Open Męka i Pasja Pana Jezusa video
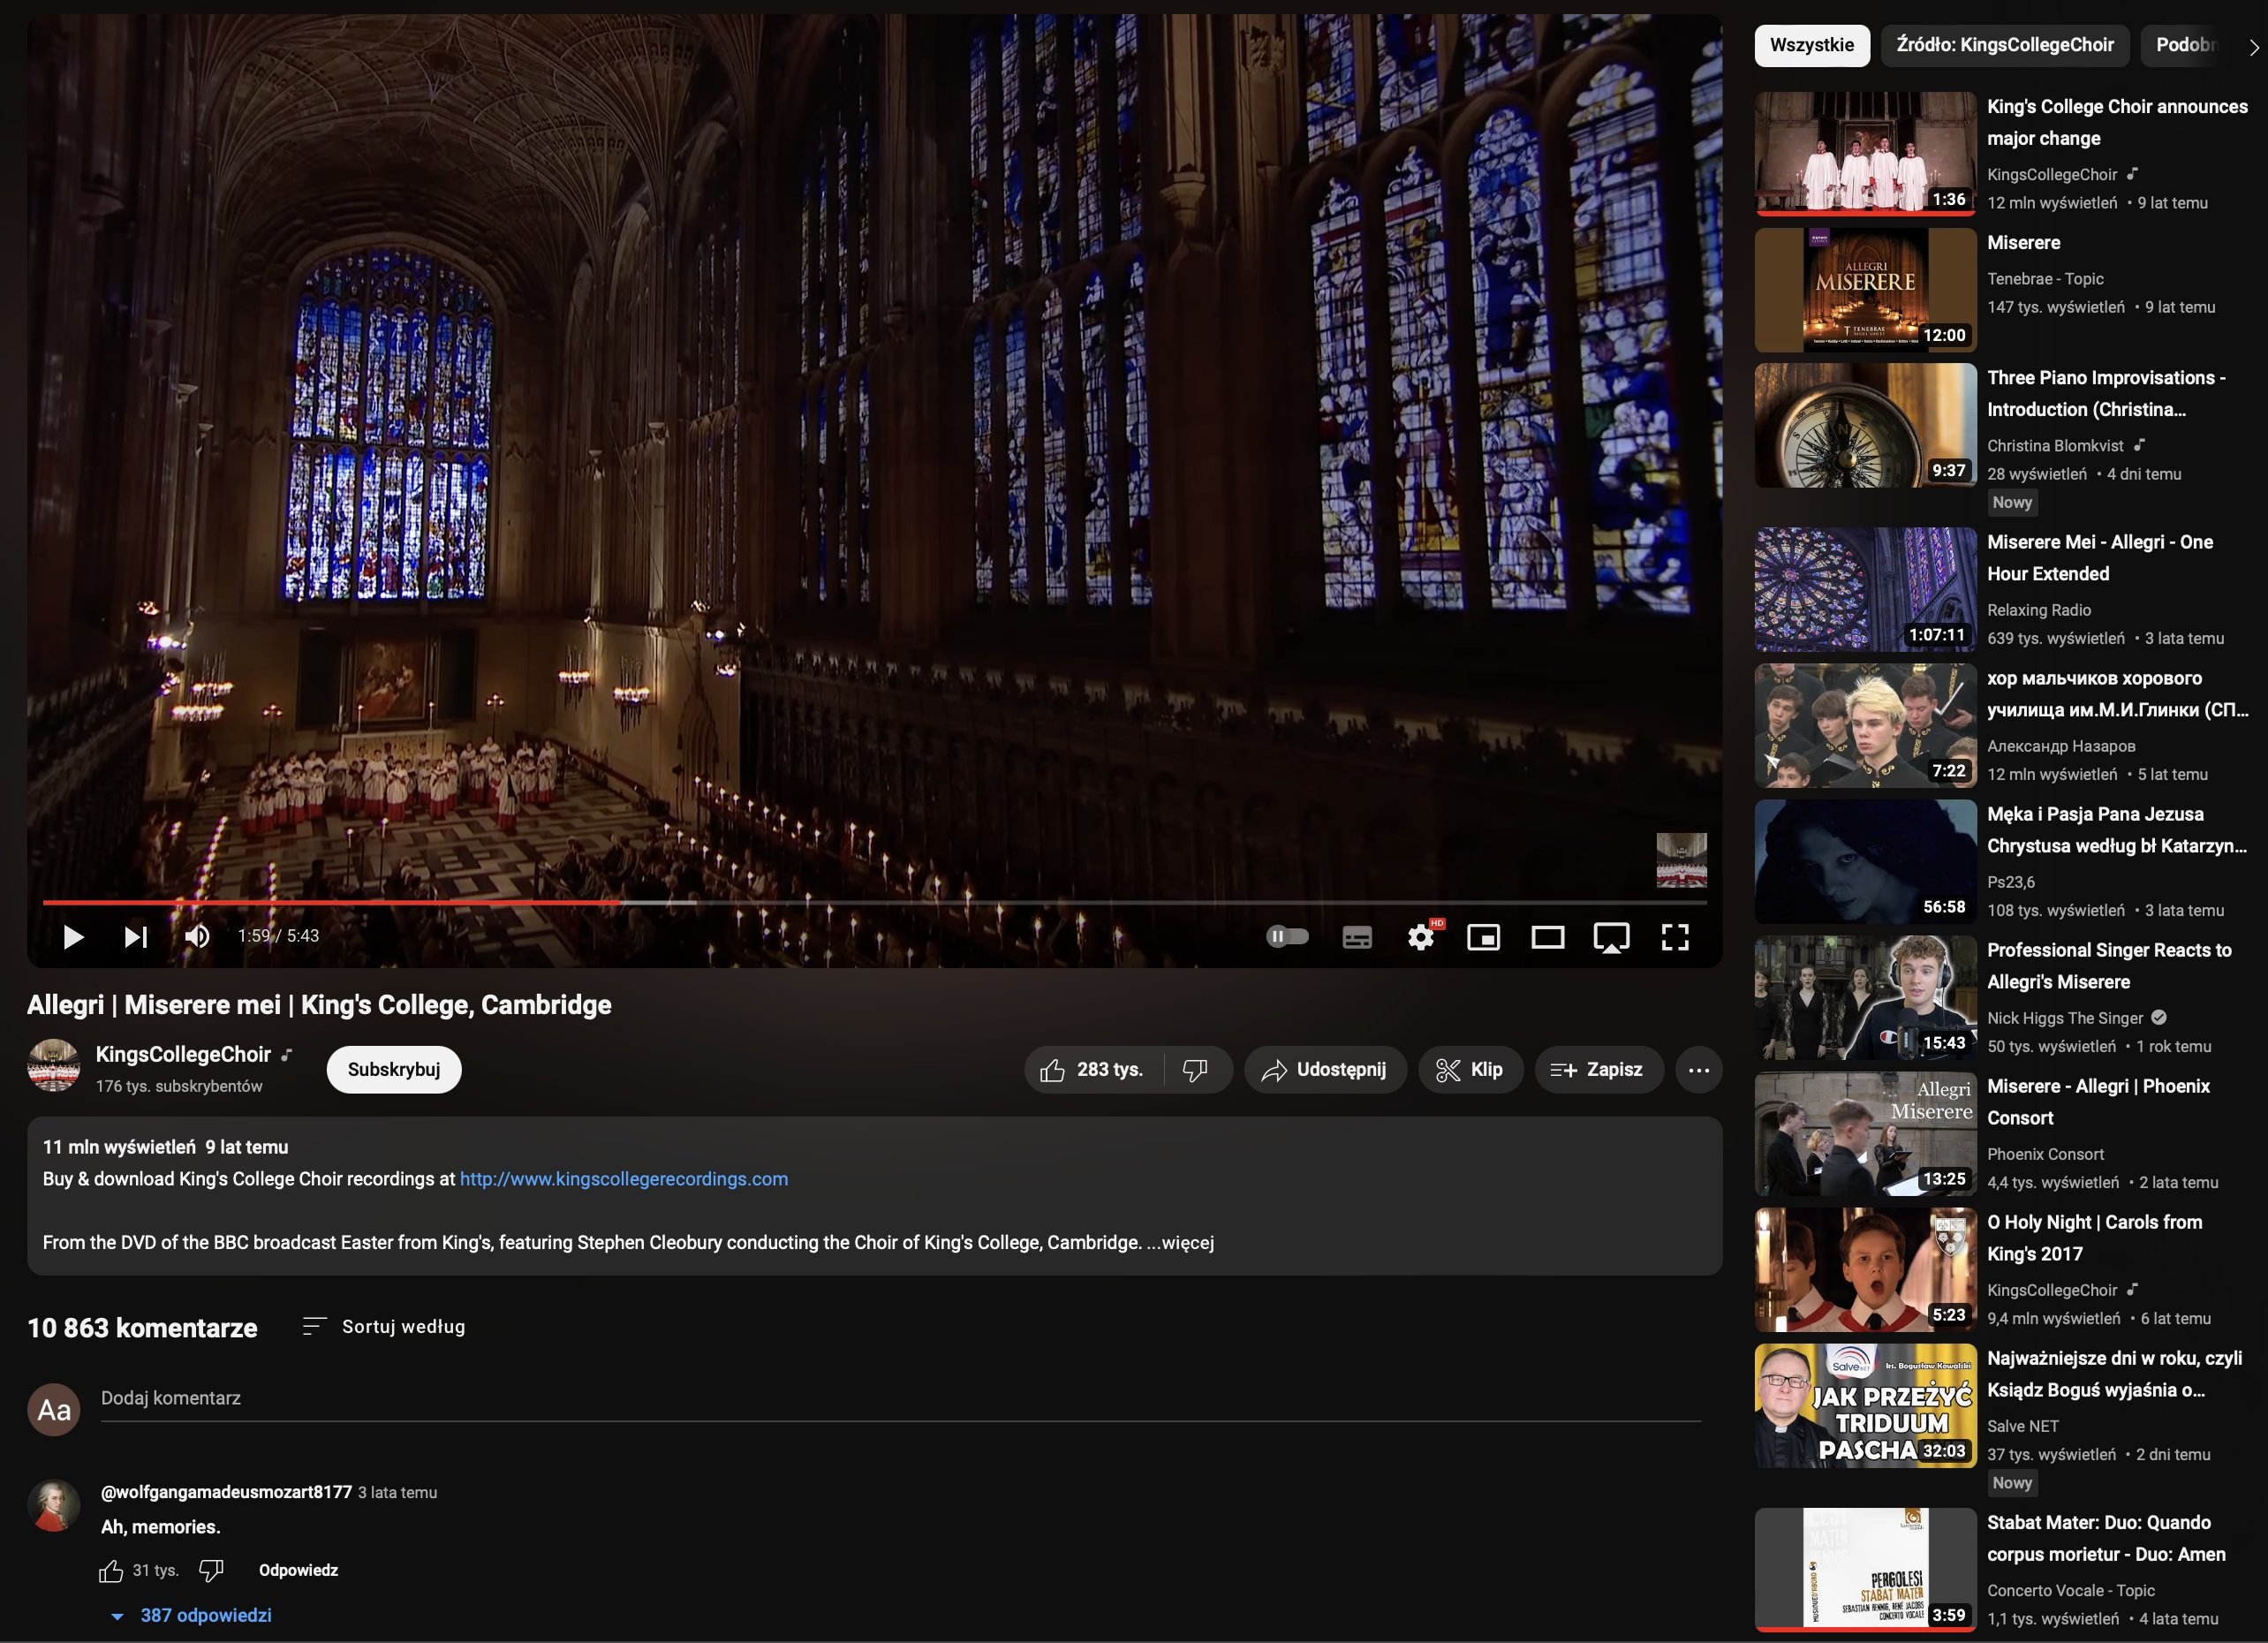This screenshot has width=2268, height=1643. 2116,830
